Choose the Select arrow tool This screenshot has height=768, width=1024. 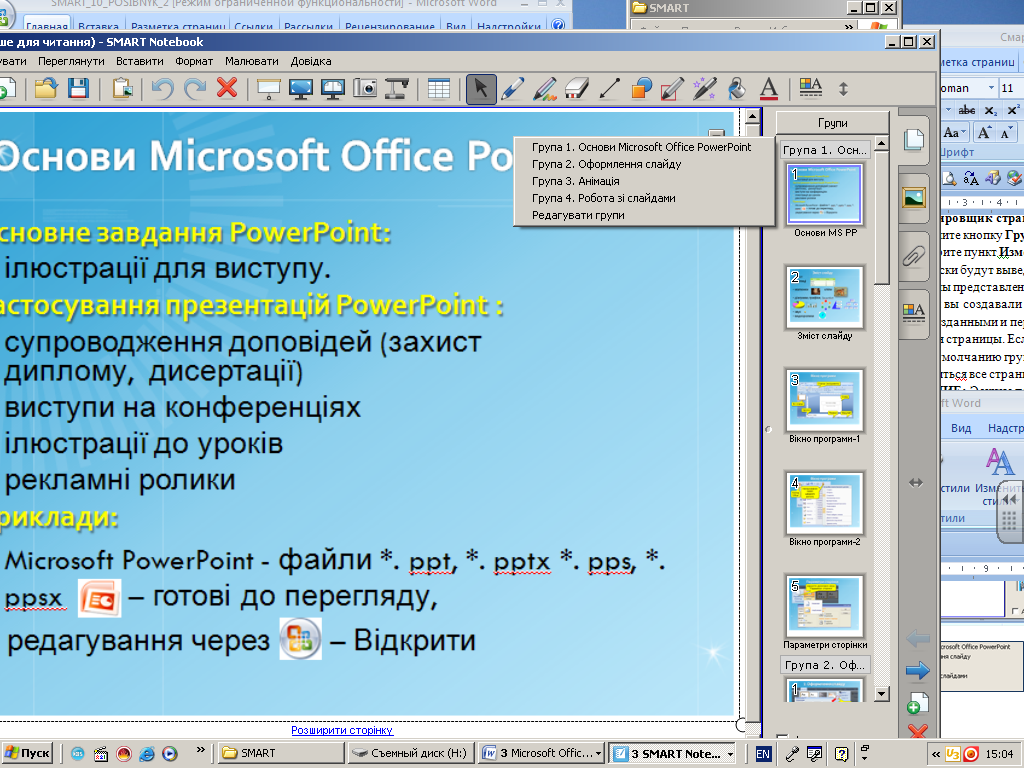point(481,88)
